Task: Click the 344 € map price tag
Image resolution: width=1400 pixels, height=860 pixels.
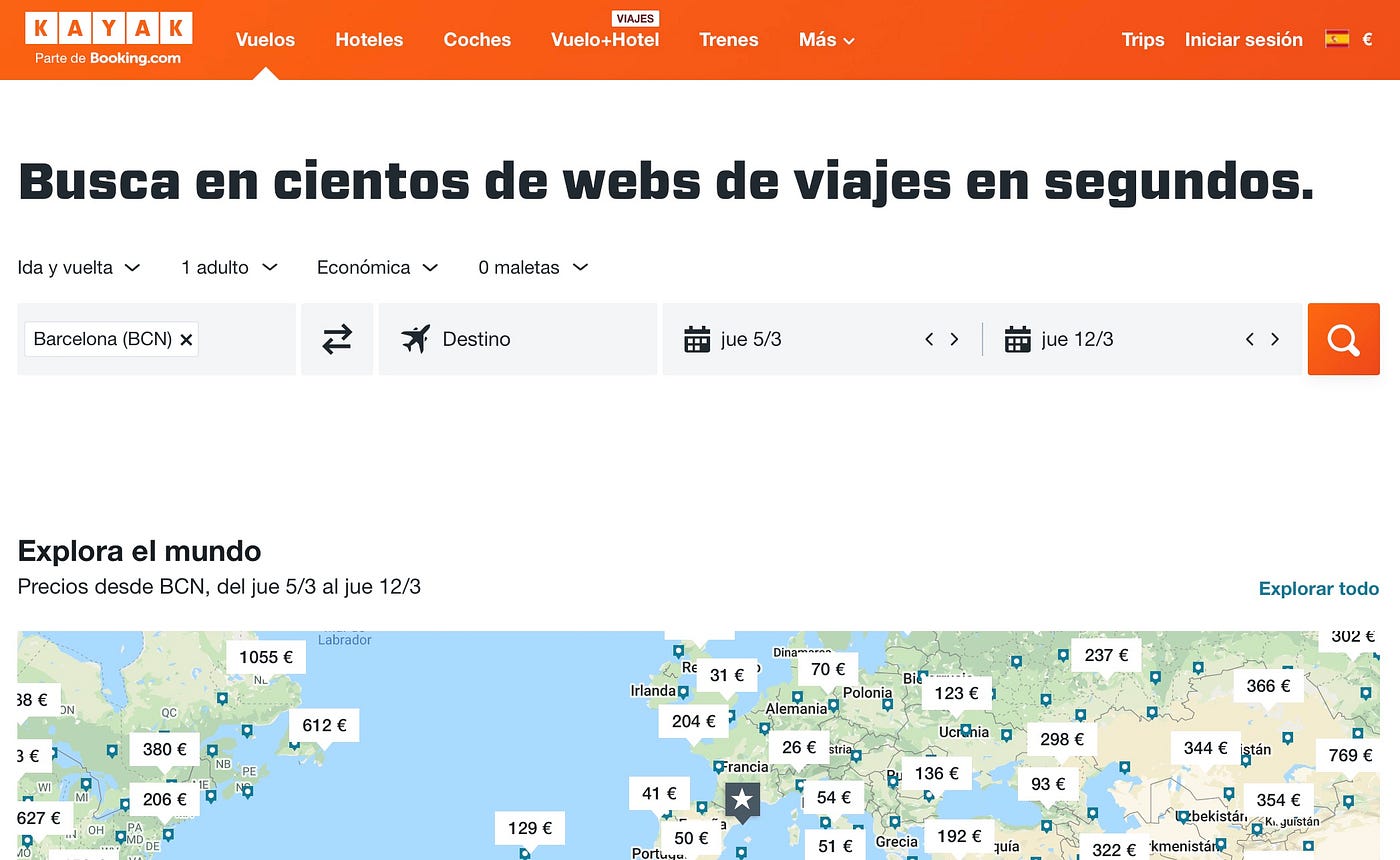Action: coord(1206,748)
